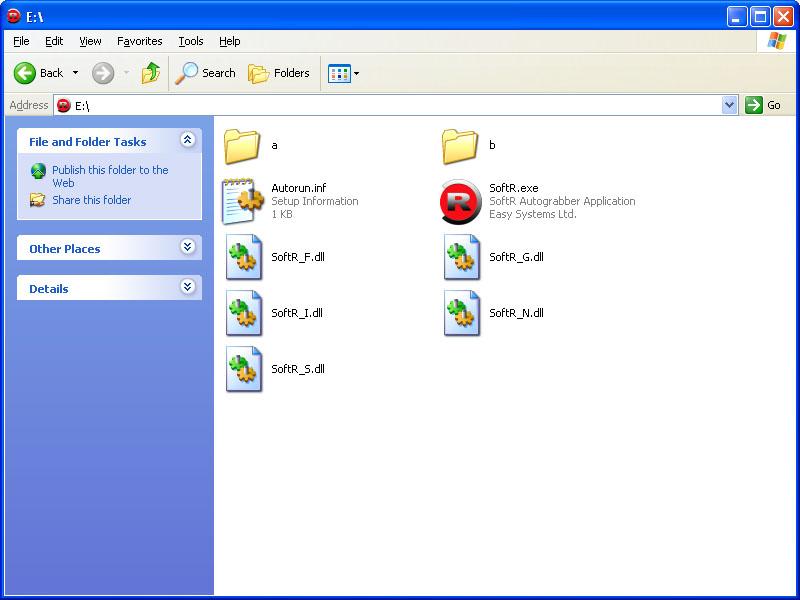Select the SoftR_G.dll file icon

[462, 257]
